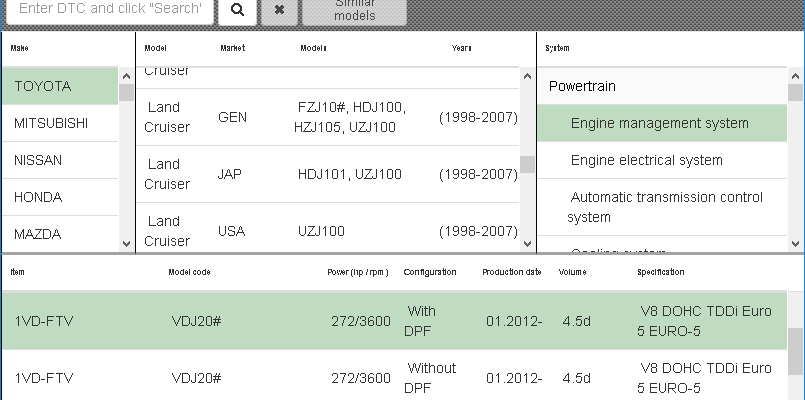Screen dimensions: 805x400
Task: Select HONDA make
Action: (61, 197)
